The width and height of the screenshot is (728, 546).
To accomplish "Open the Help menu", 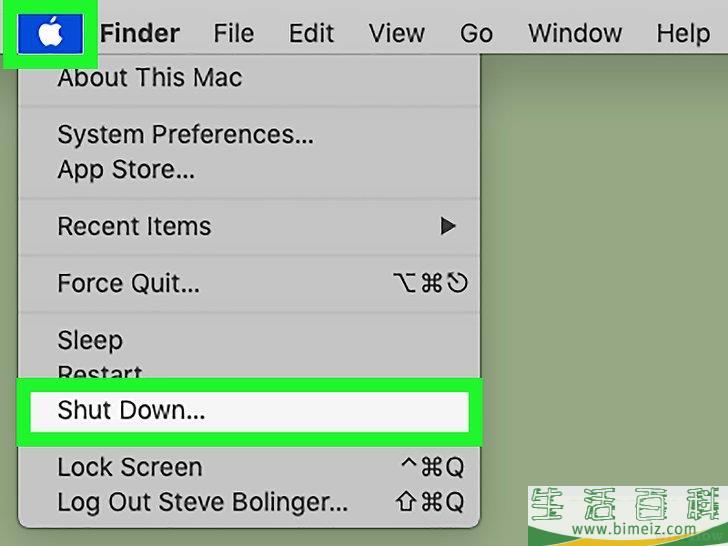I will pos(683,33).
